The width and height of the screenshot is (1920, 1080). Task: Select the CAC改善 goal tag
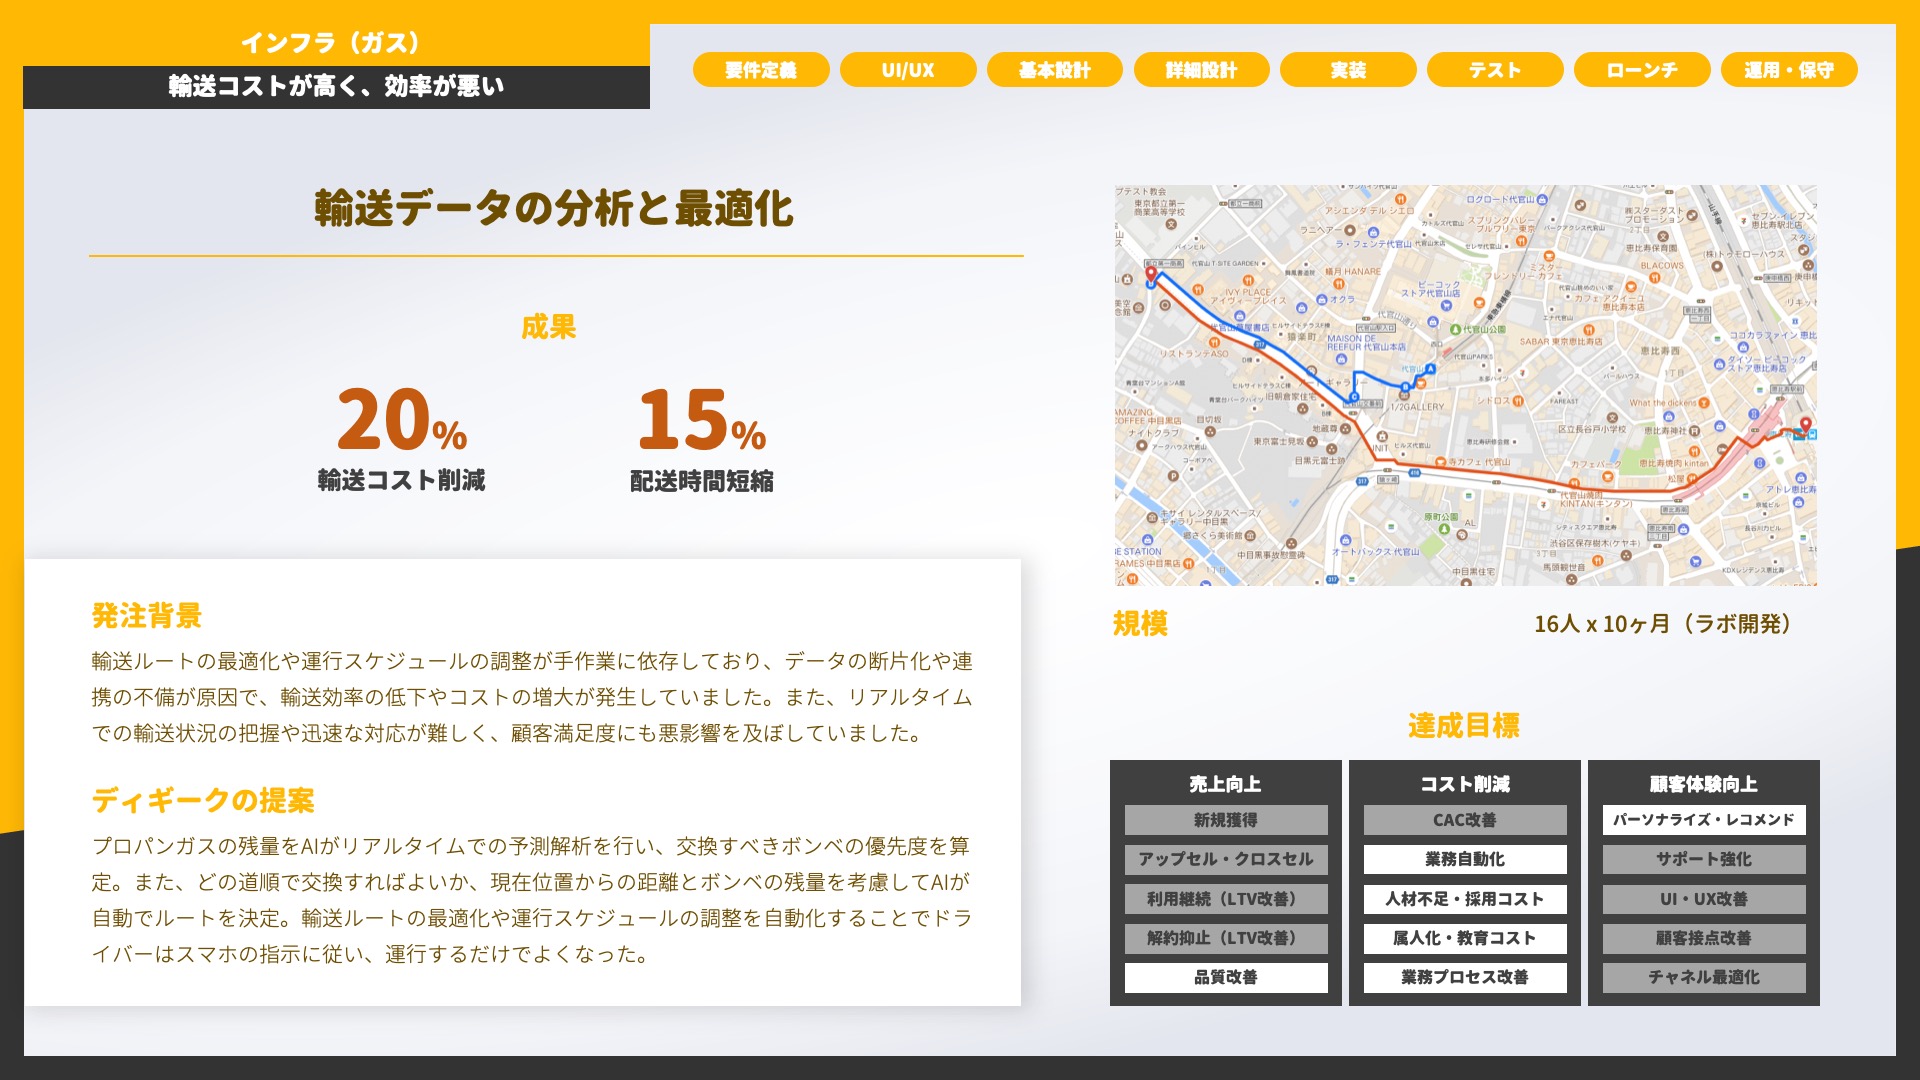pyautogui.click(x=1465, y=820)
